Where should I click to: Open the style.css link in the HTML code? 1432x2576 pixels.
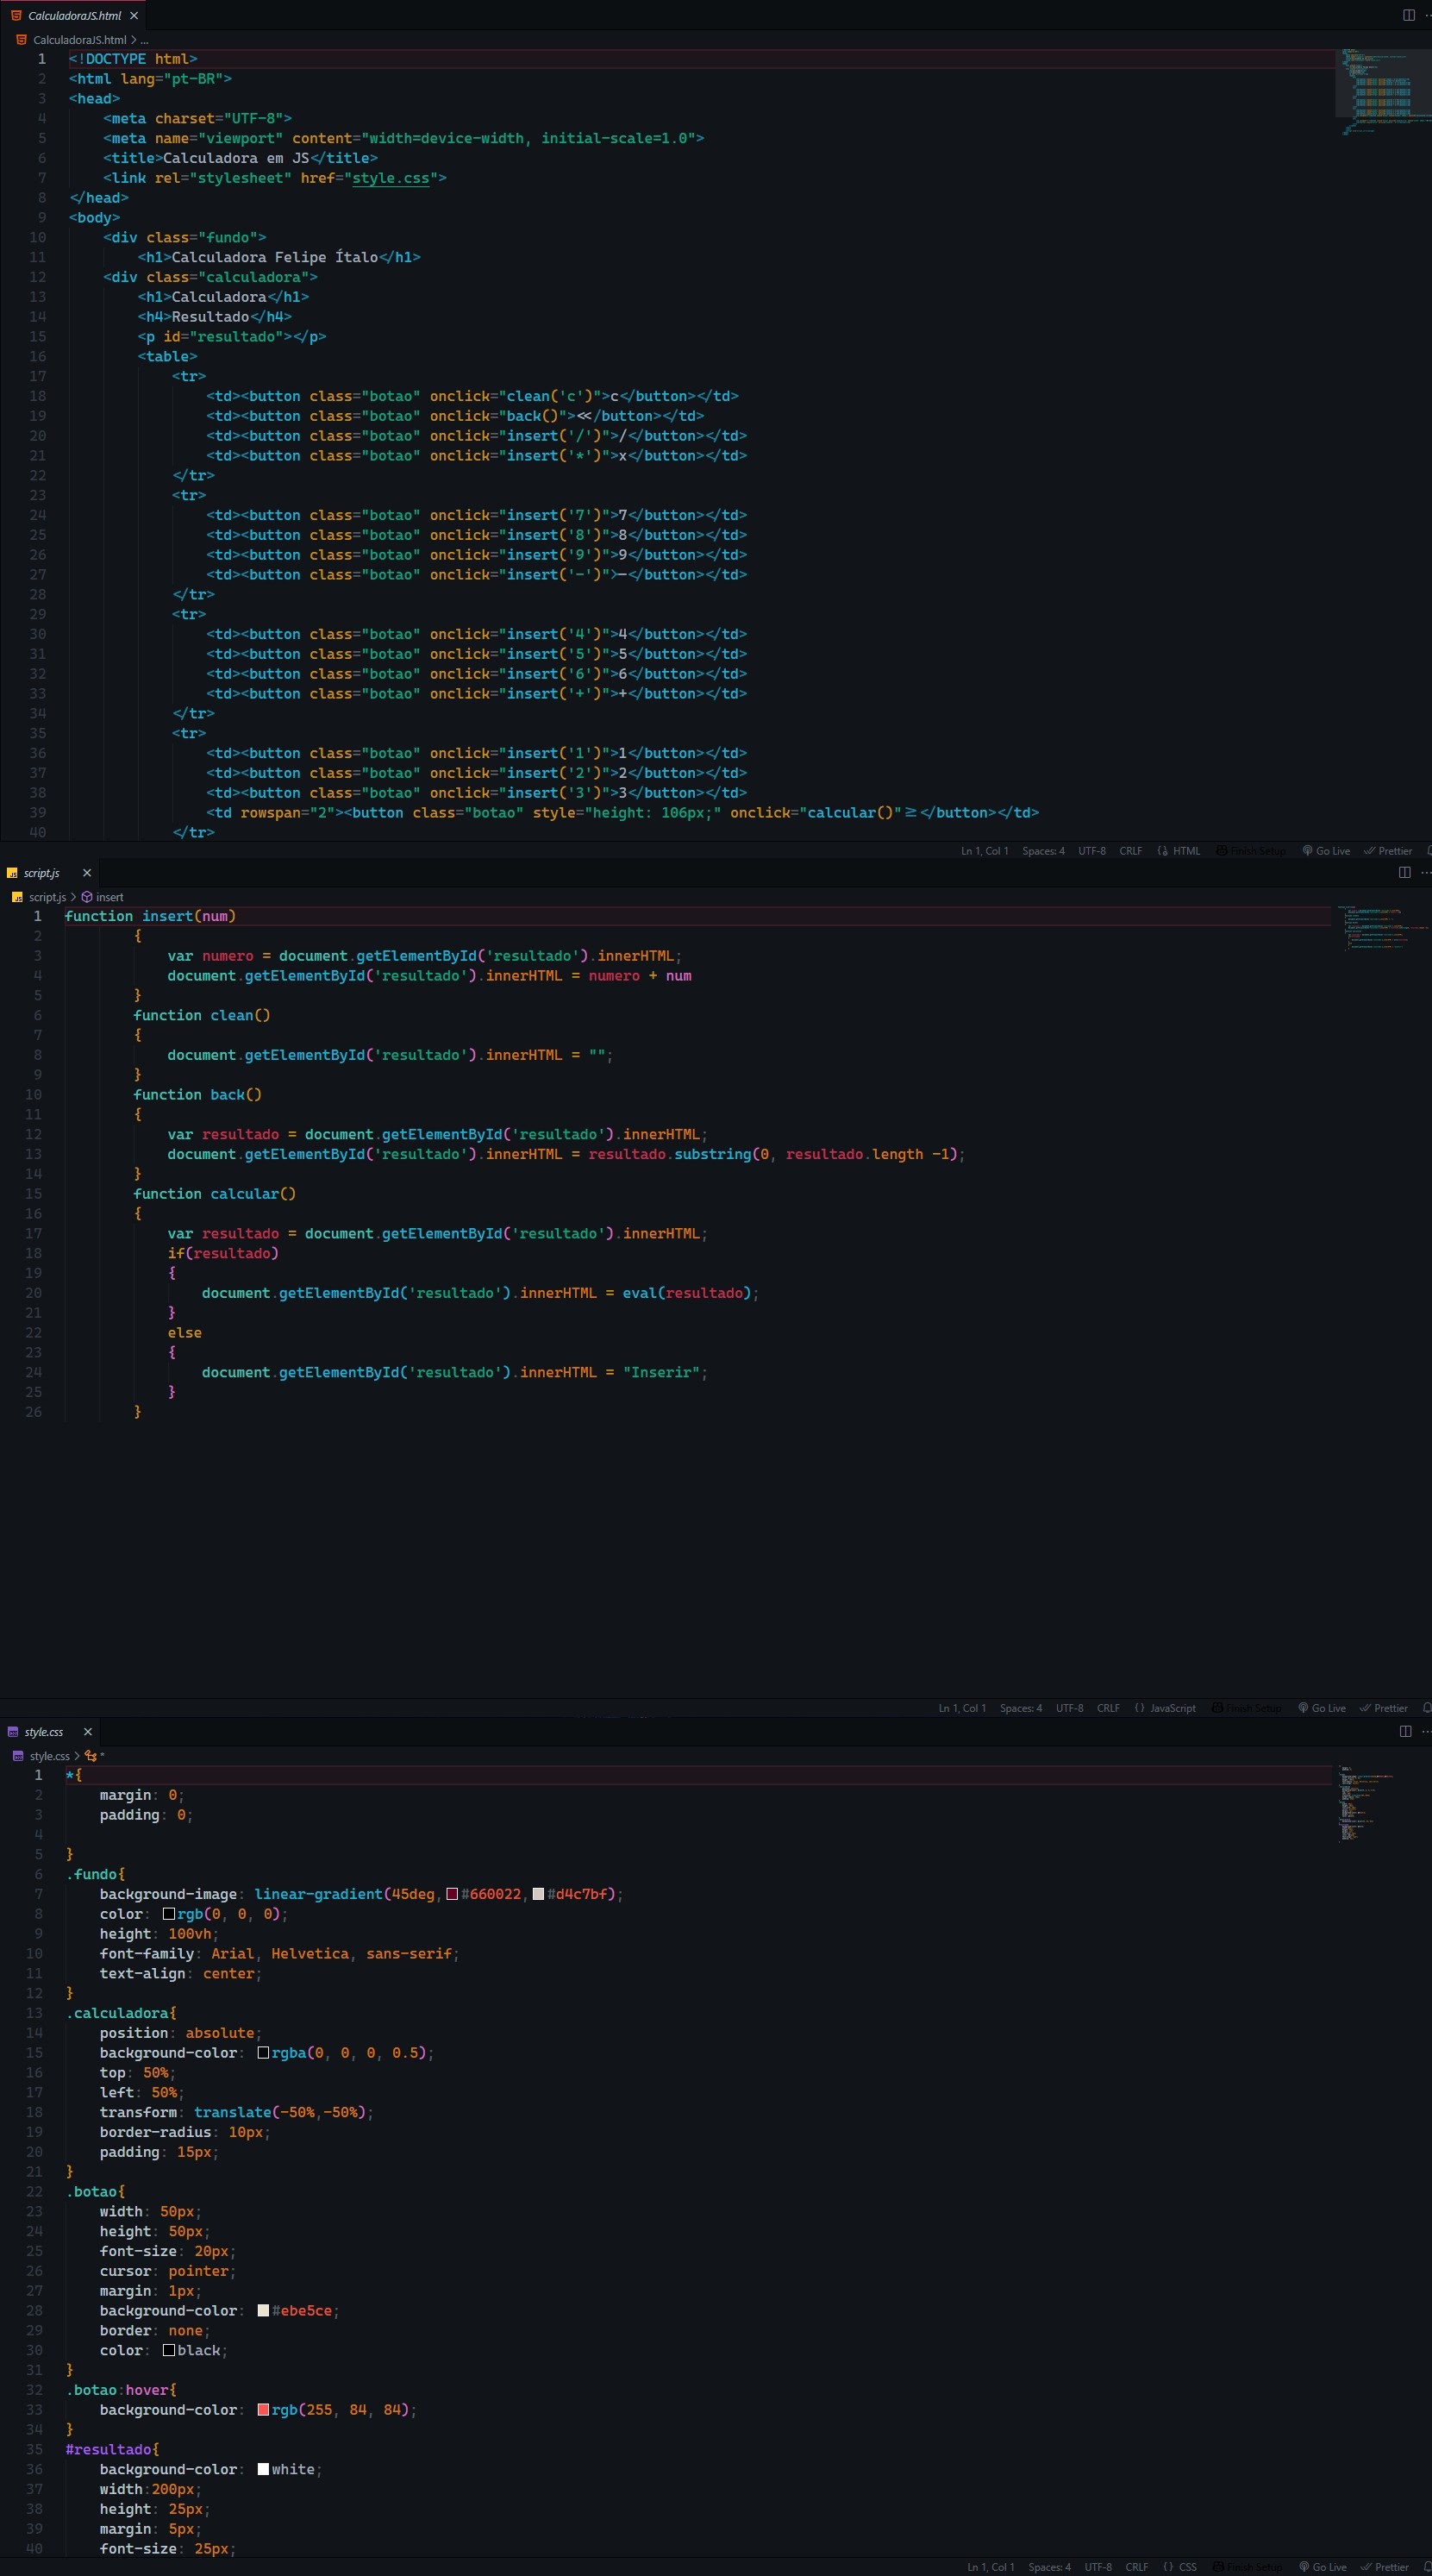[390, 178]
